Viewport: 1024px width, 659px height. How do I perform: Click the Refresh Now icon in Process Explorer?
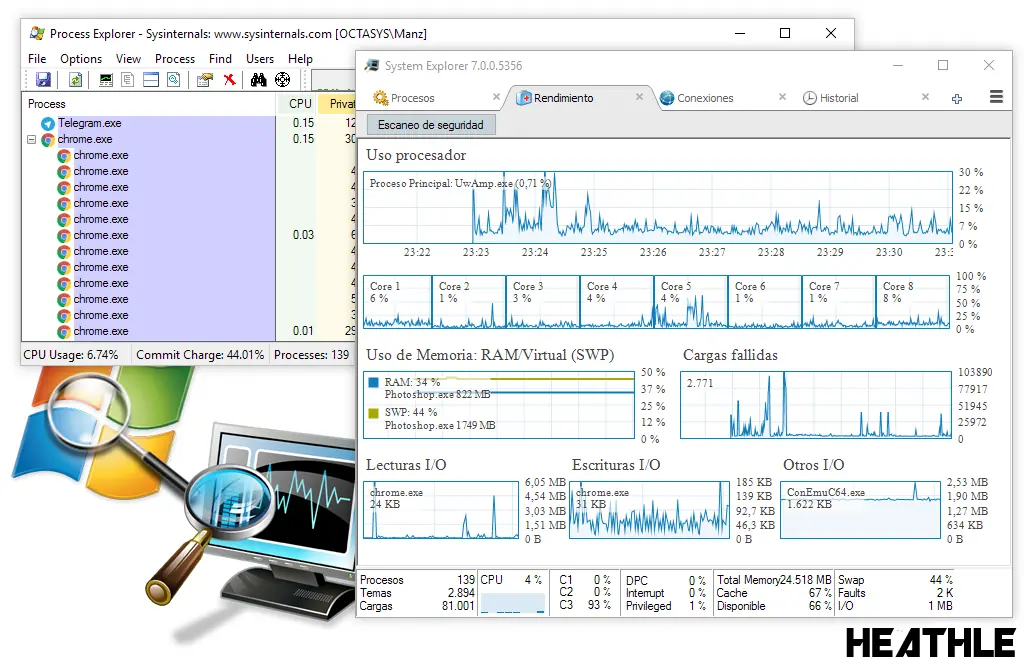click(76, 80)
